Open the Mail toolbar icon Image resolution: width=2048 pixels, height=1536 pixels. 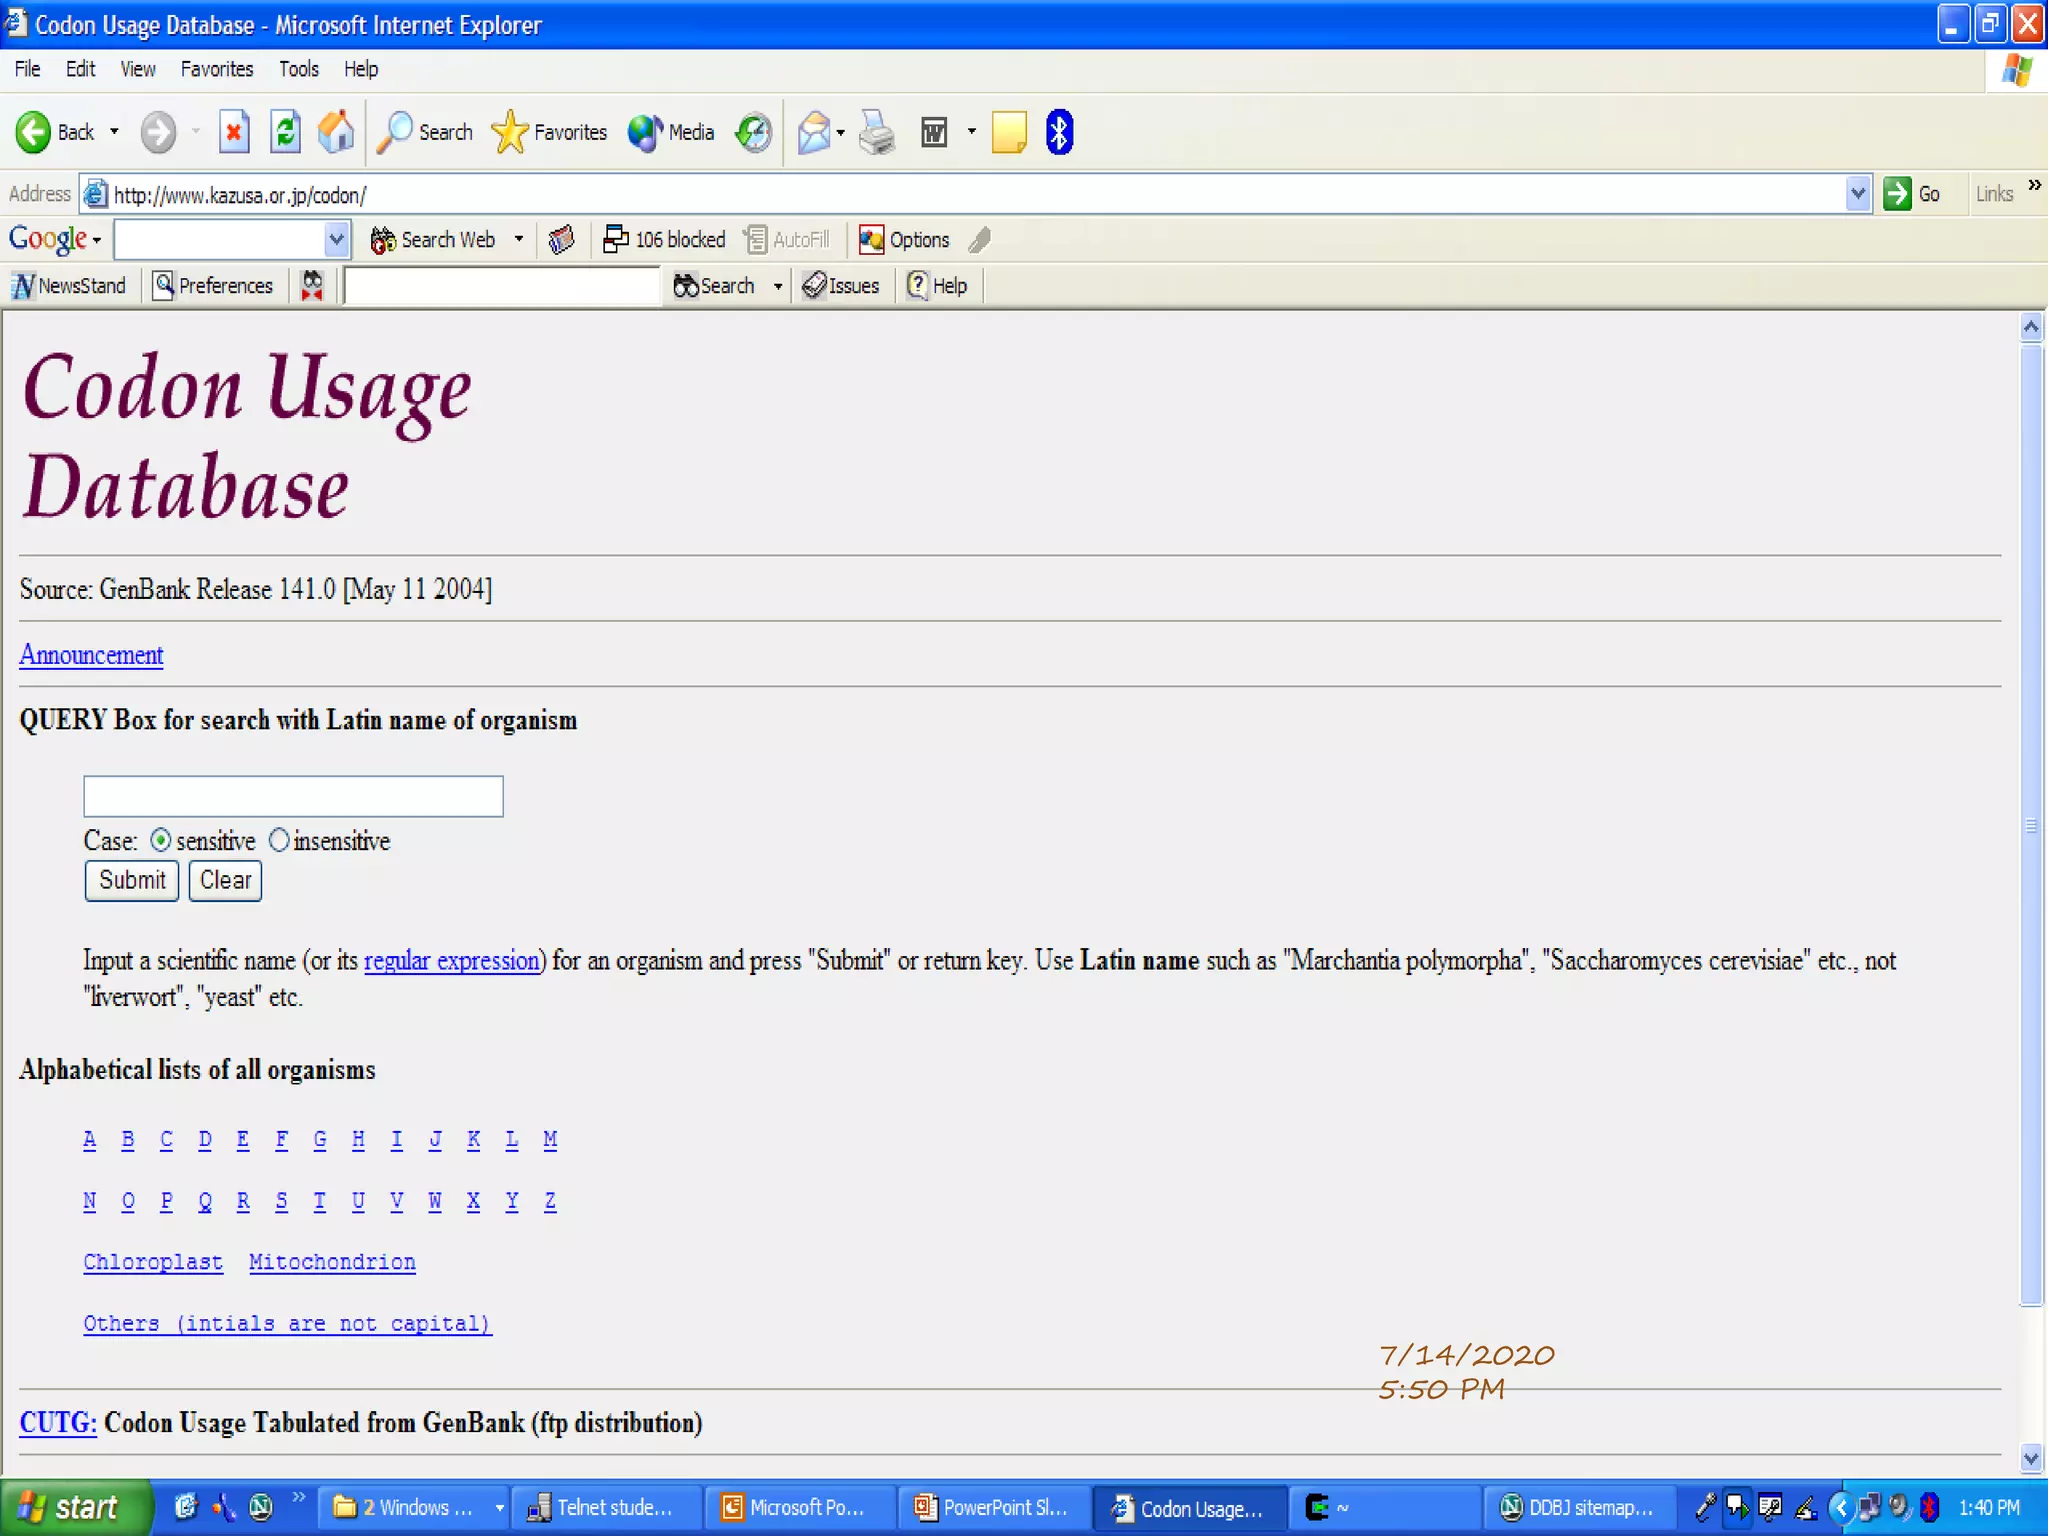point(814,132)
